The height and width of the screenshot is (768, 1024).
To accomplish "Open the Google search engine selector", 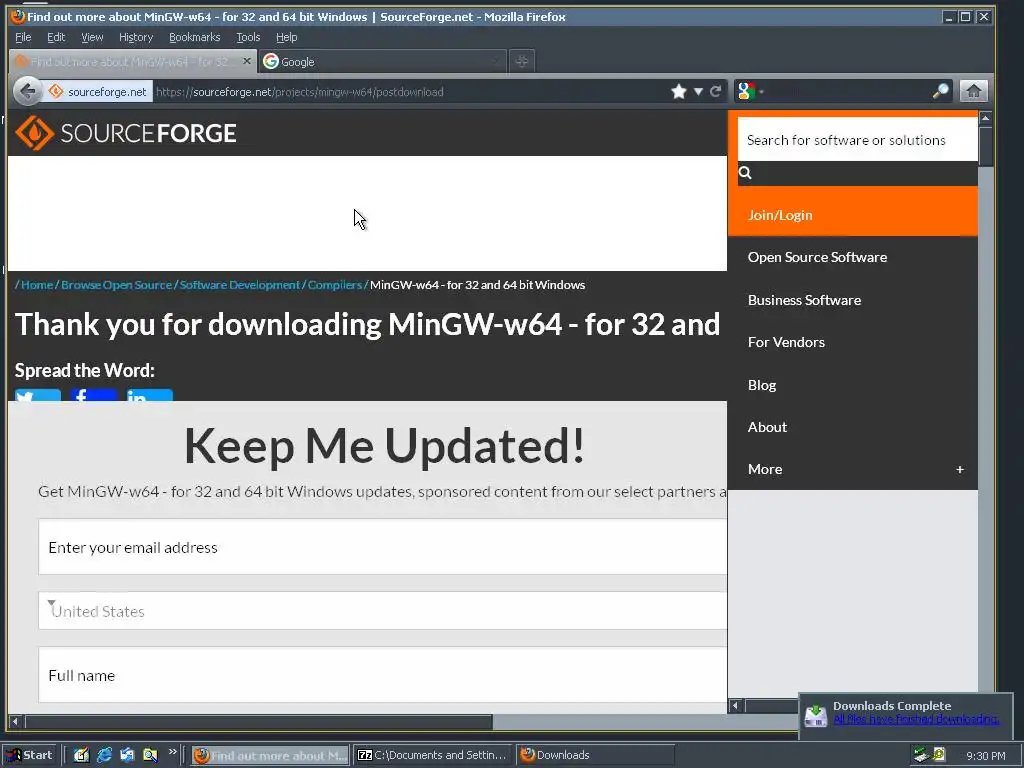I will pyautogui.click(x=750, y=91).
